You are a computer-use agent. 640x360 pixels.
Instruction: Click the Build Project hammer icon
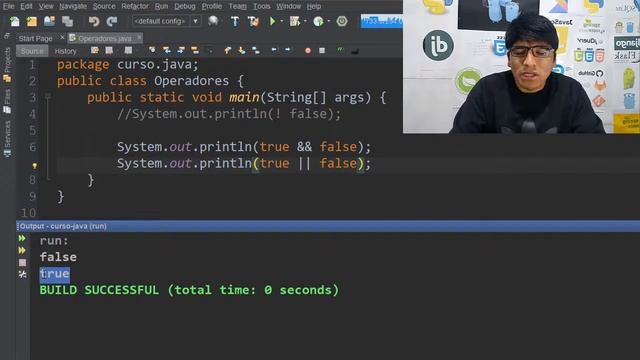[235, 21]
